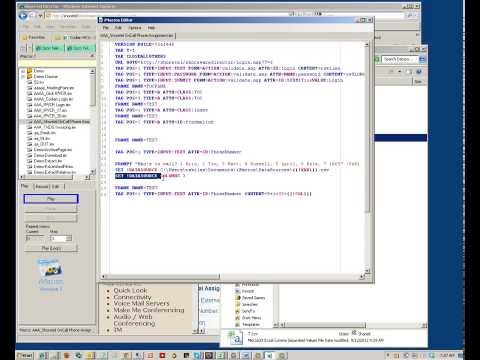Switch to the Edit tab in iMacros sidebar

pos(56,187)
